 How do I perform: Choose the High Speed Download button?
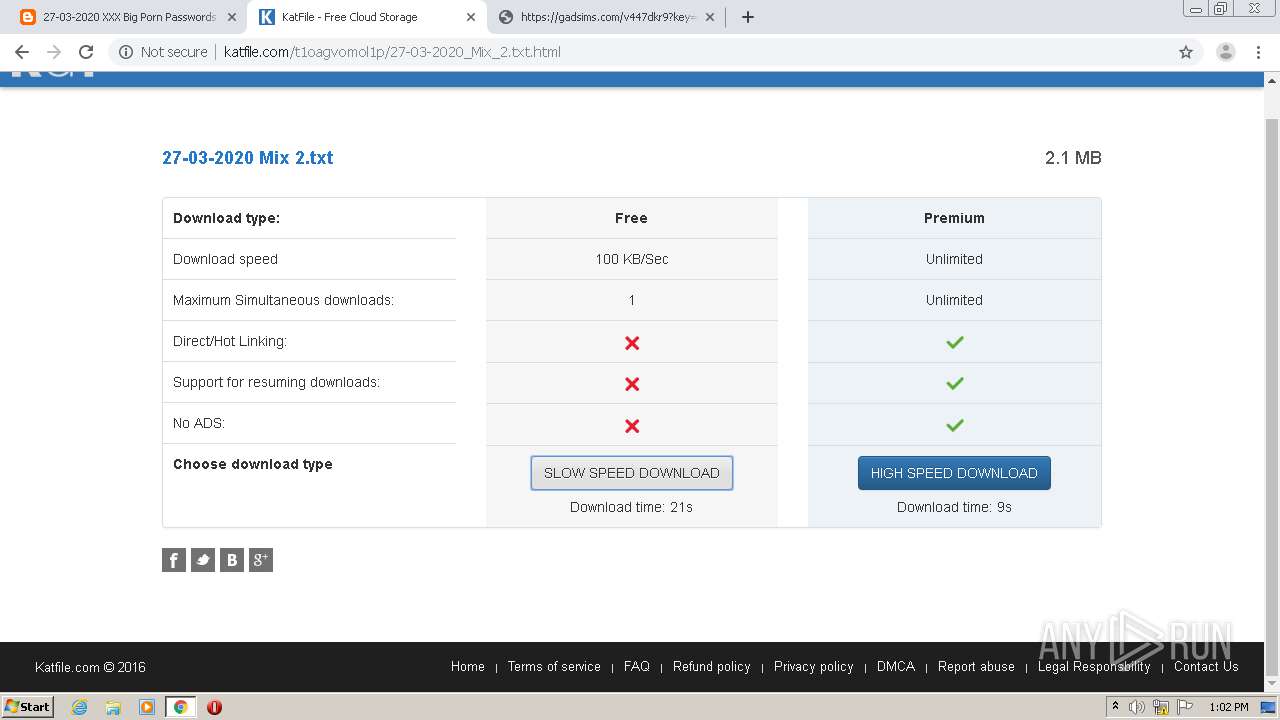pos(954,473)
